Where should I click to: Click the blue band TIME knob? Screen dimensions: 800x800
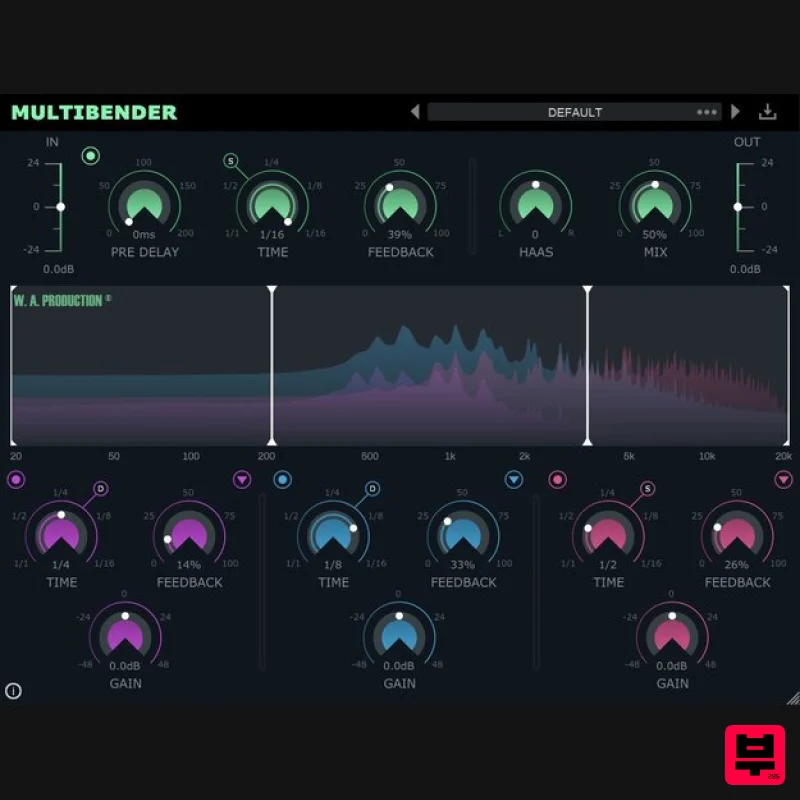[x=333, y=535]
